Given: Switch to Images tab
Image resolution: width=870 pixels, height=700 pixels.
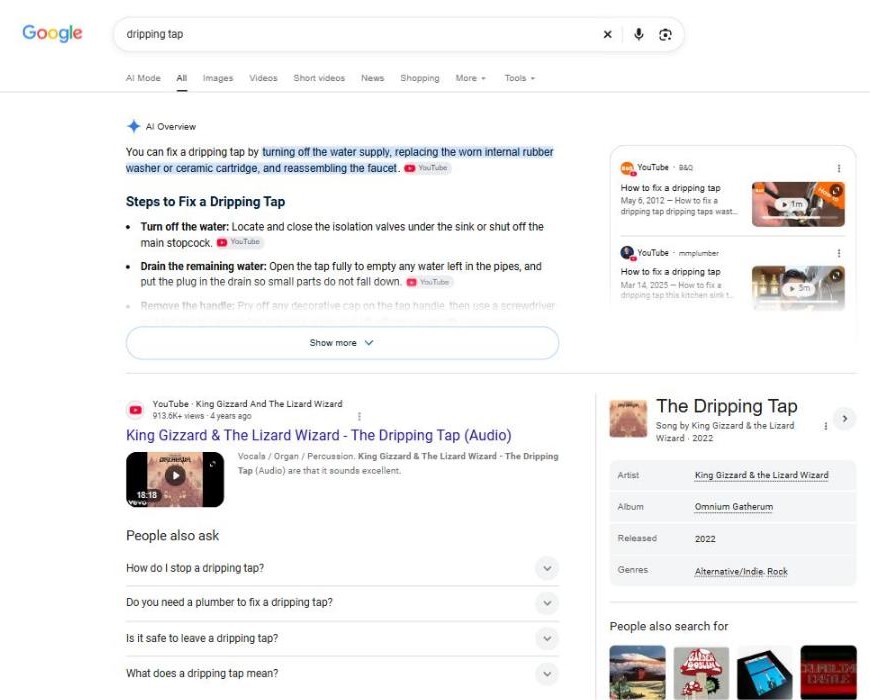Looking at the screenshot, I should (218, 78).
